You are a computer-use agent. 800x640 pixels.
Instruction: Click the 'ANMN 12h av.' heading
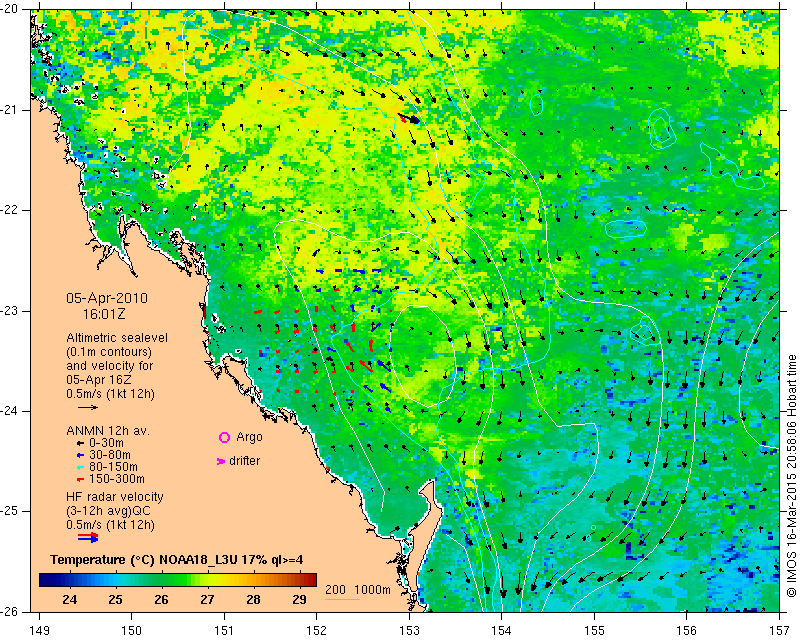click(108, 431)
